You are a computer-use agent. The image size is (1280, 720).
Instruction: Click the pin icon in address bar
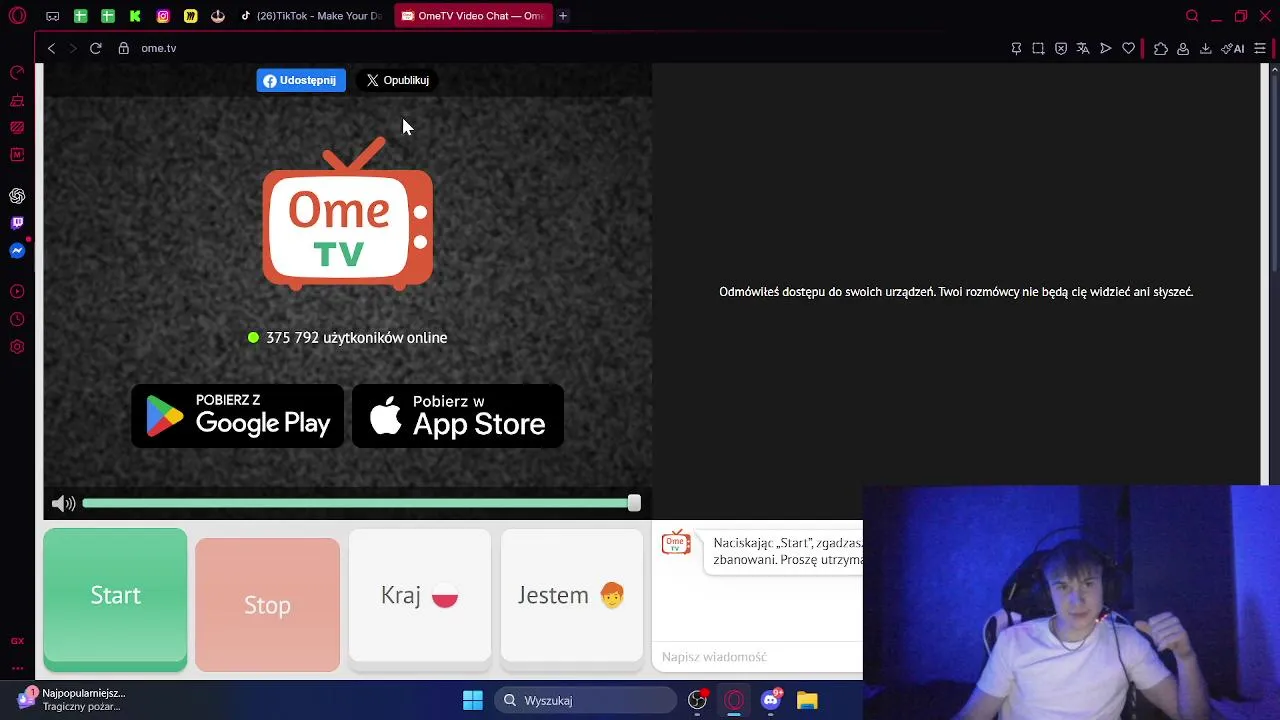tap(1016, 48)
